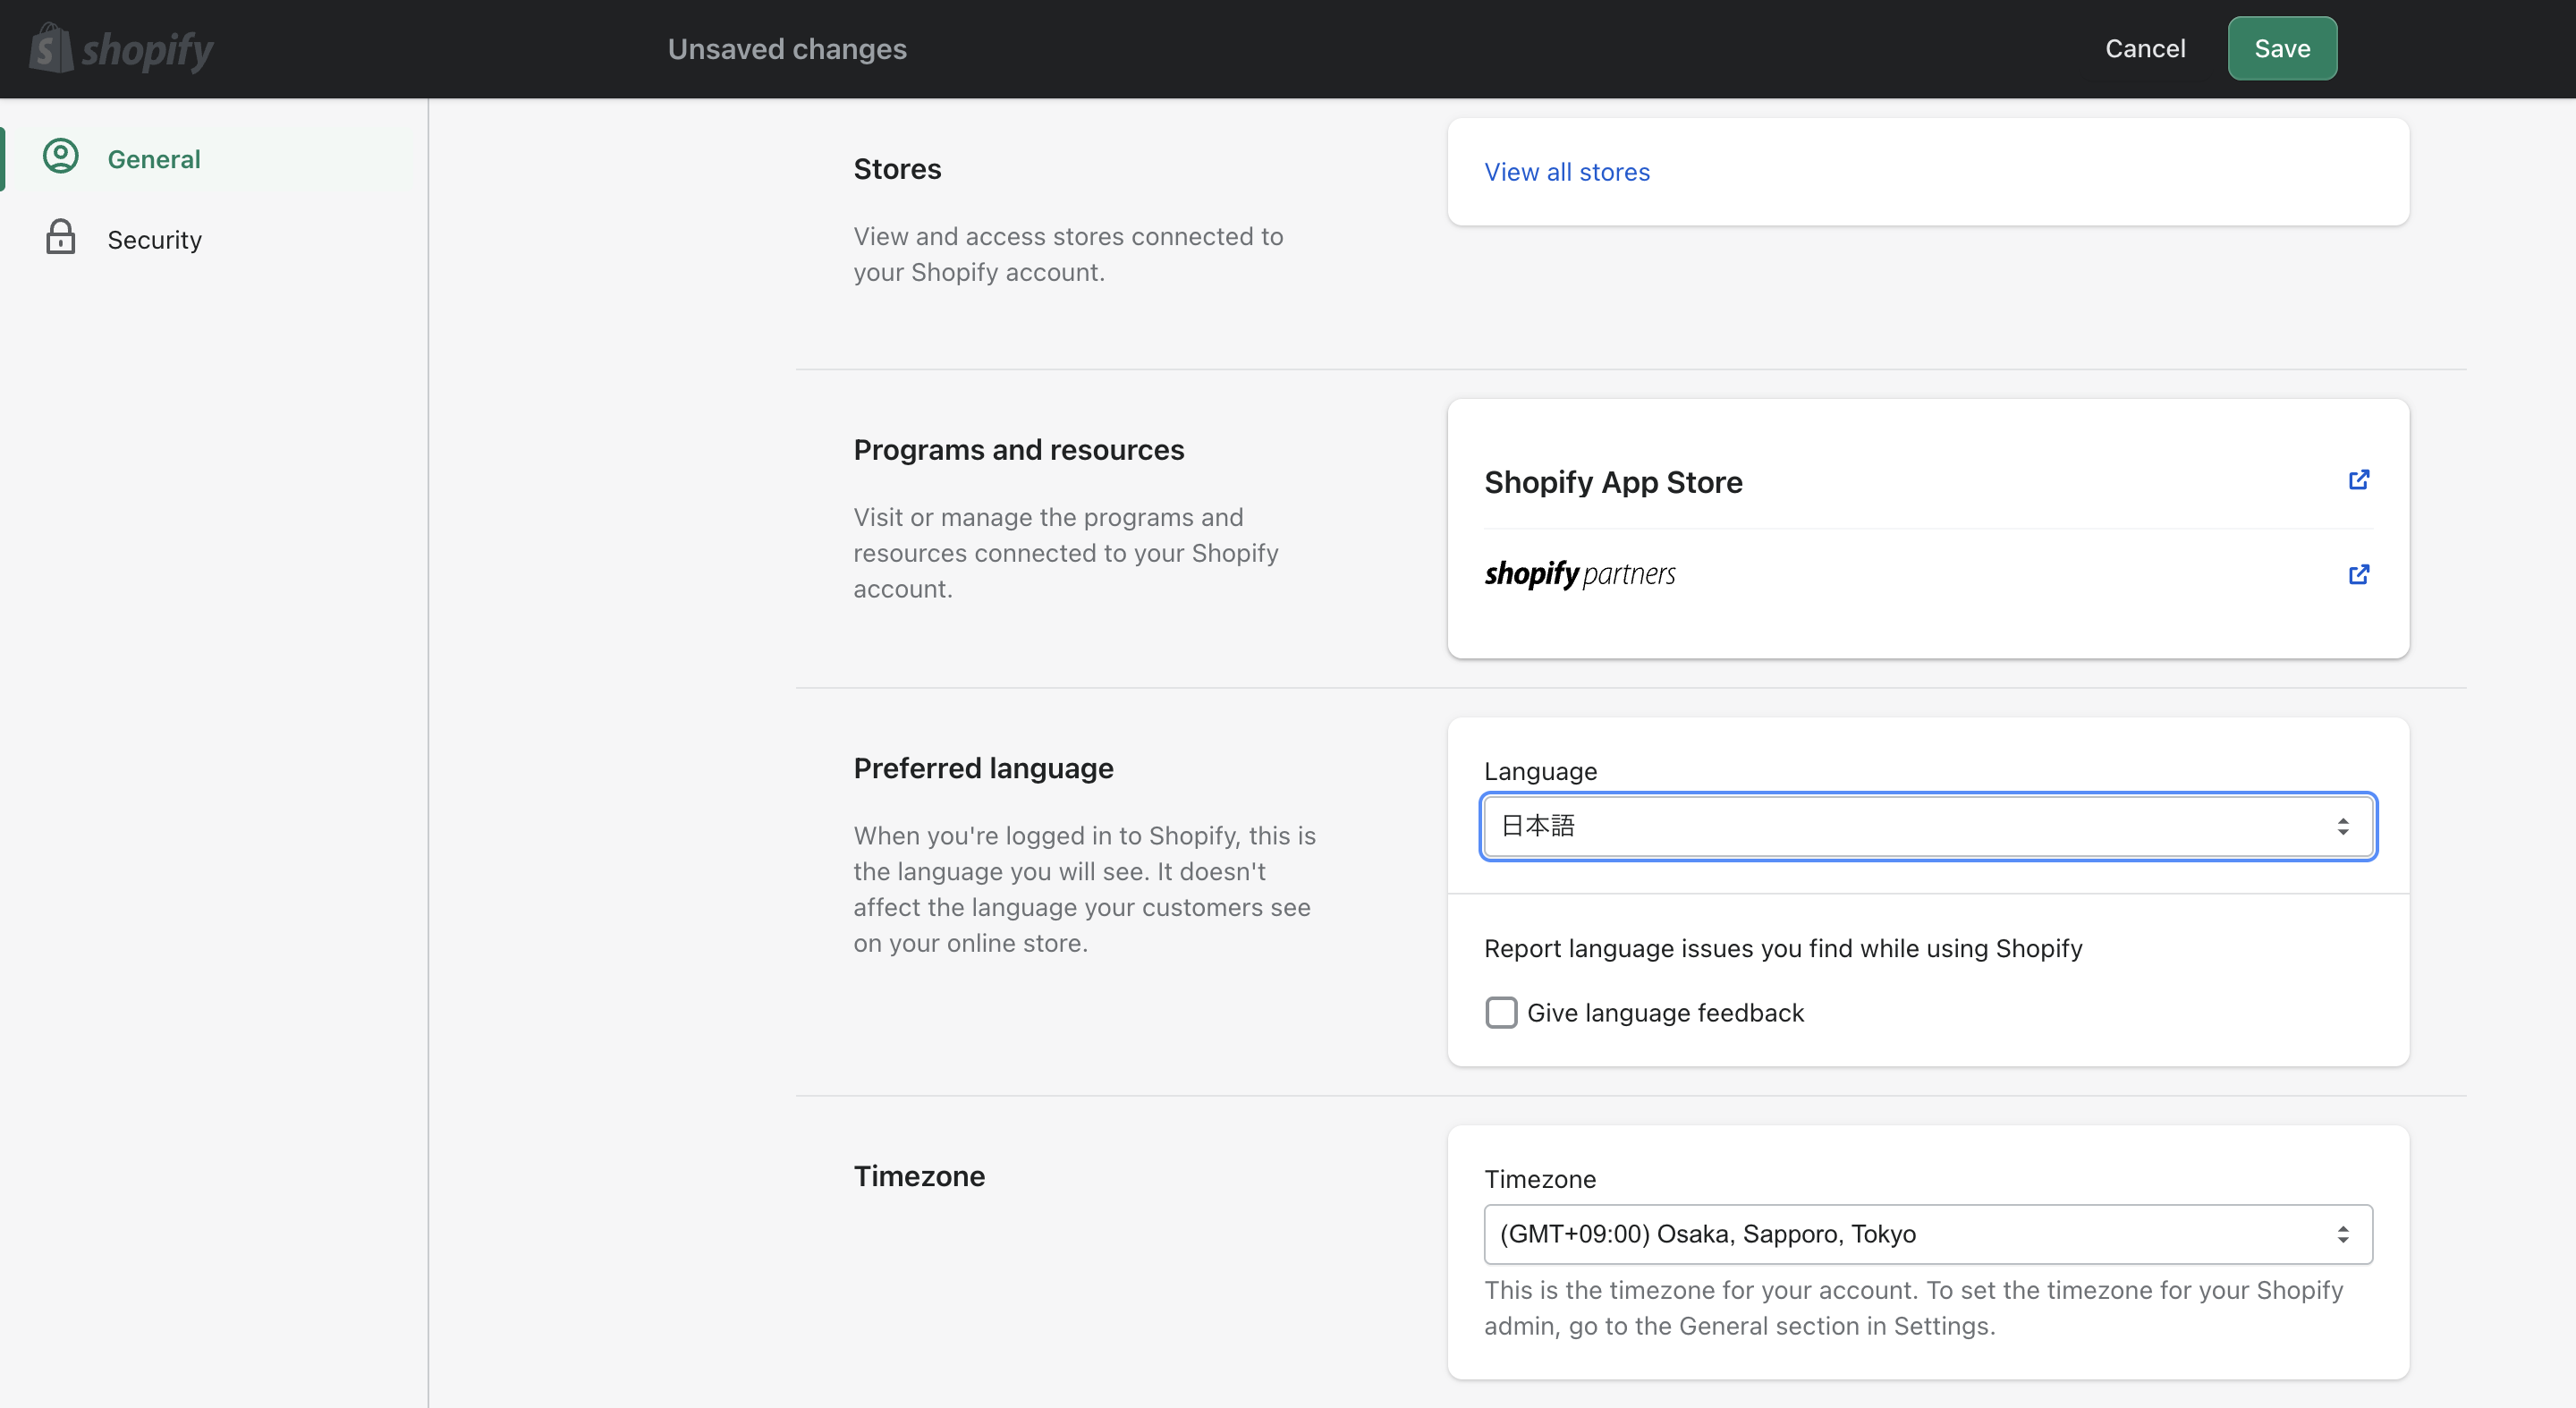Viewport: 2576px width, 1408px height.
Task: Open the Language dropdown showing 日本語
Action: pyautogui.click(x=1900, y=826)
